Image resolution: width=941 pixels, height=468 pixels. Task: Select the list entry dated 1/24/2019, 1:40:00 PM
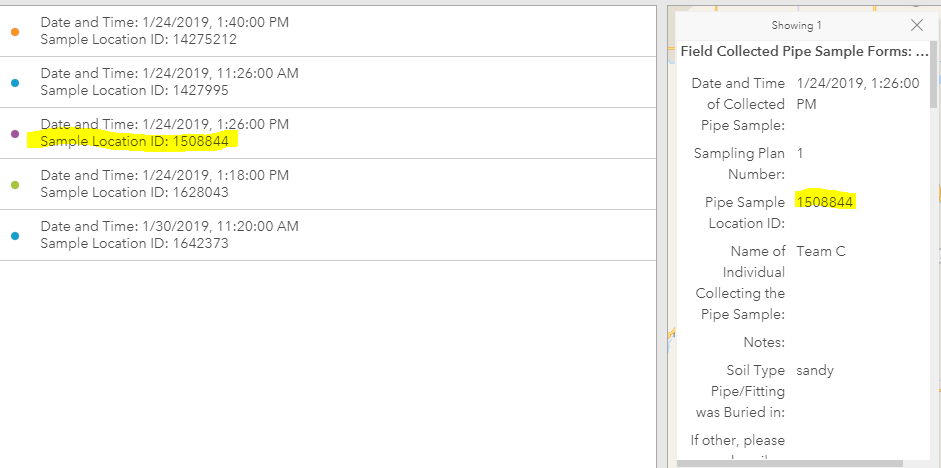point(165,22)
